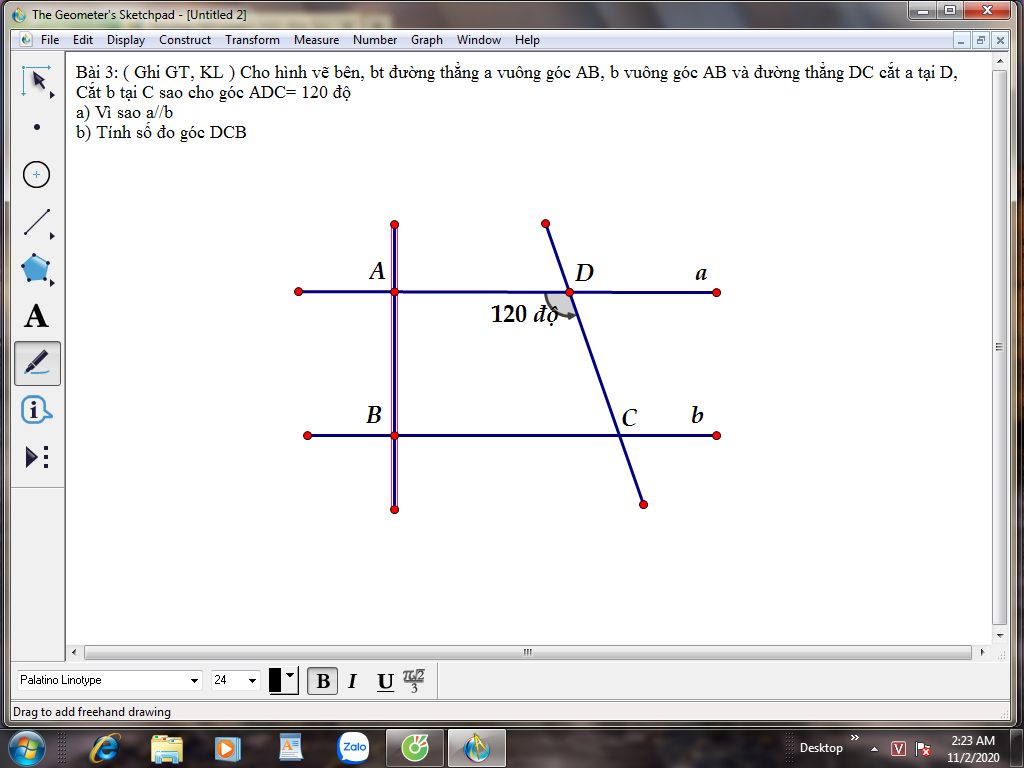This screenshot has height=768, width=1024.
Task: Click the sketch document icon in menu bar
Action: (26, 40)
